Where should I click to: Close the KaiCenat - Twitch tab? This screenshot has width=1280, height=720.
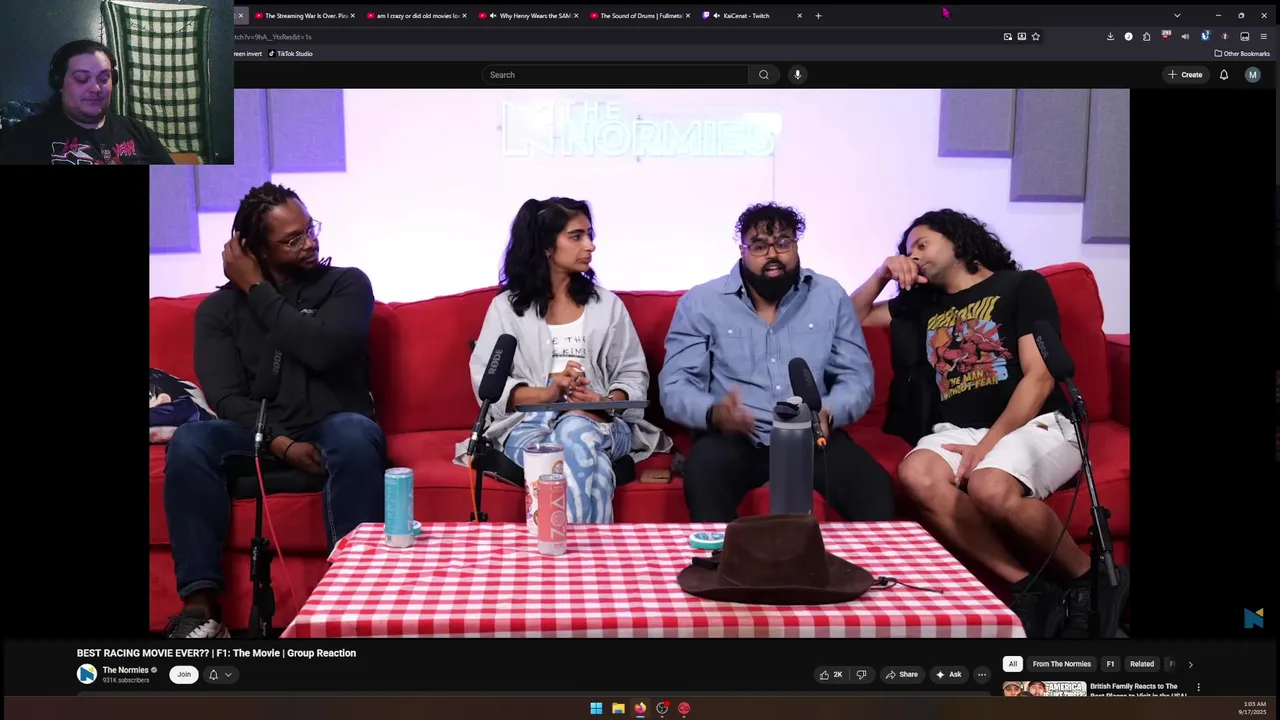coord(799,16)
